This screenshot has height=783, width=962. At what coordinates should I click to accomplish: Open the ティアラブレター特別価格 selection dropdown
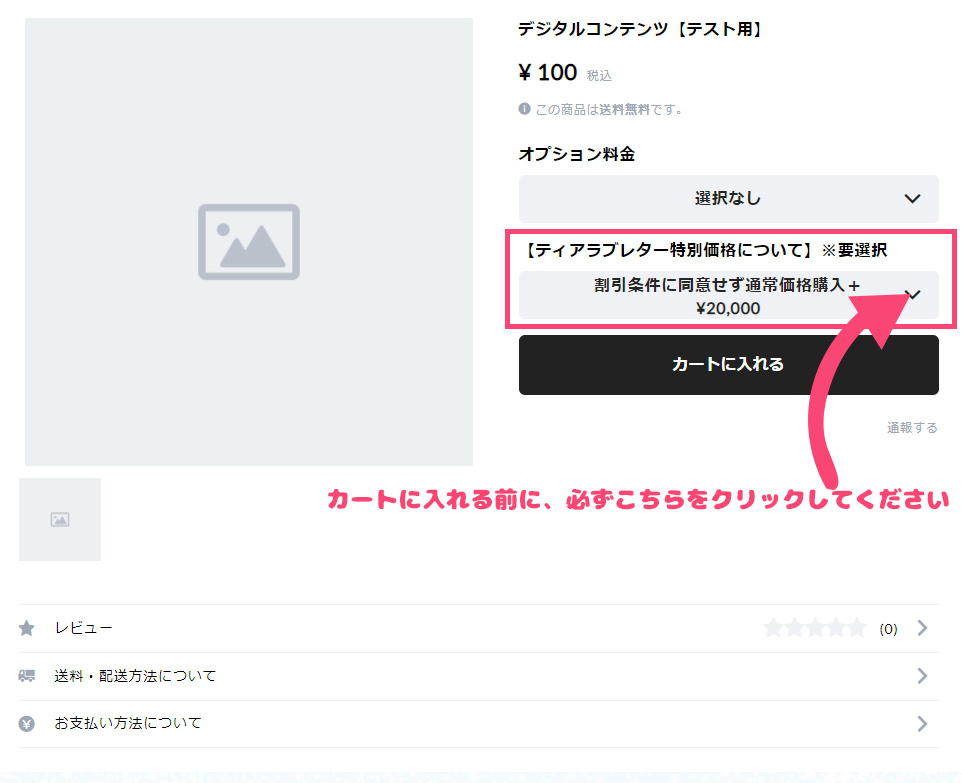728,295
